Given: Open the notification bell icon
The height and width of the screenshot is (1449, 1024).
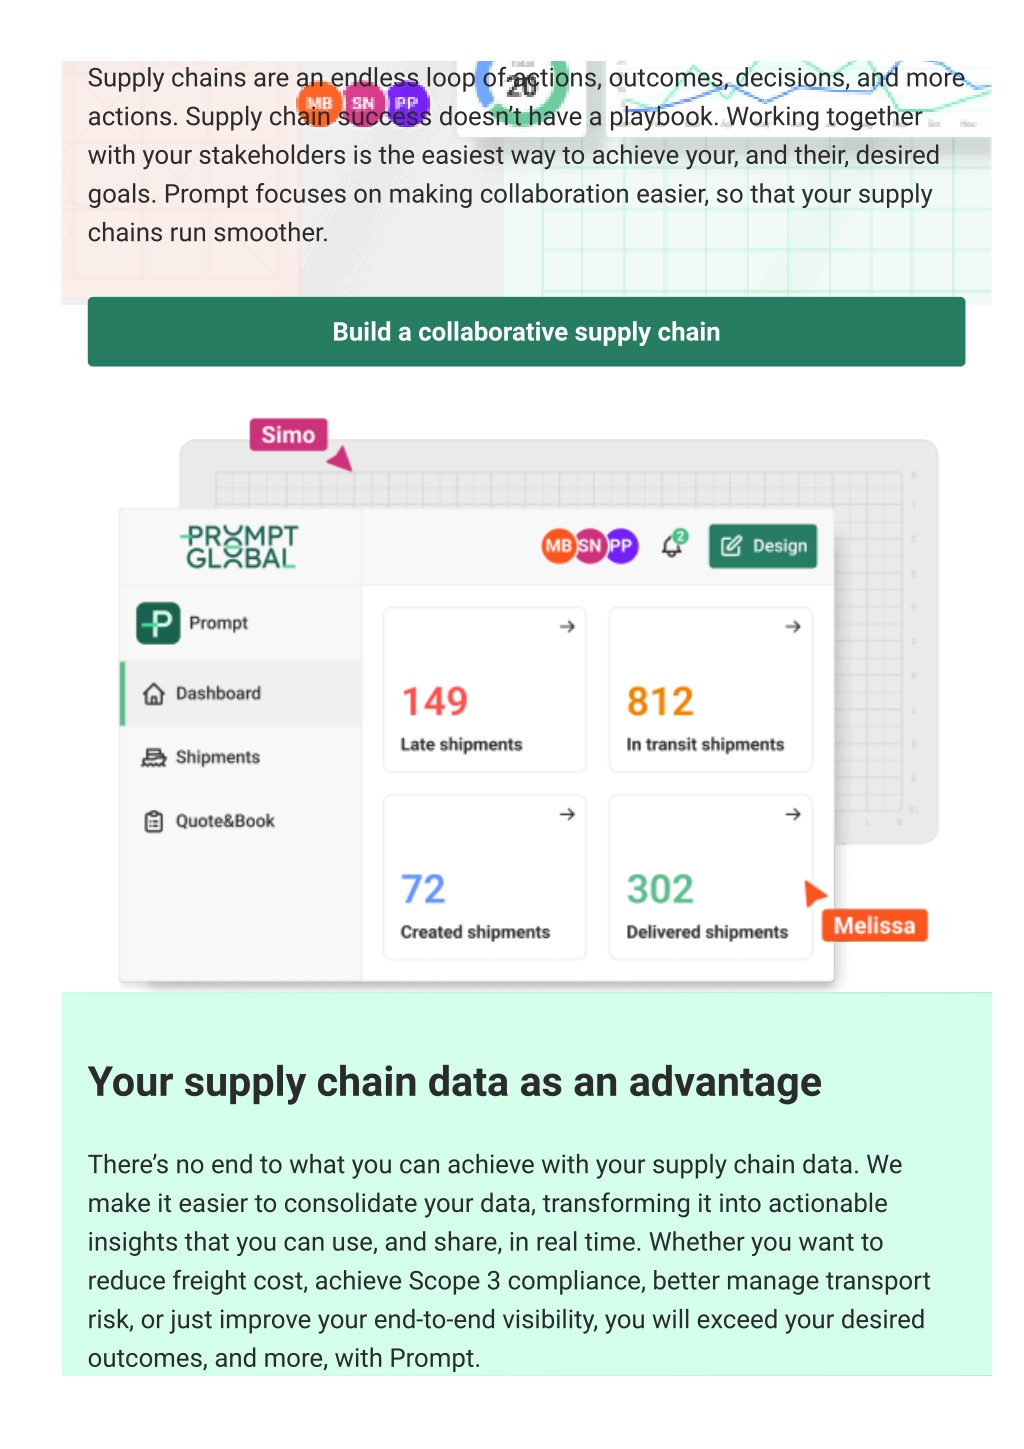Looking at the screenshot, I should pos(673,545).
